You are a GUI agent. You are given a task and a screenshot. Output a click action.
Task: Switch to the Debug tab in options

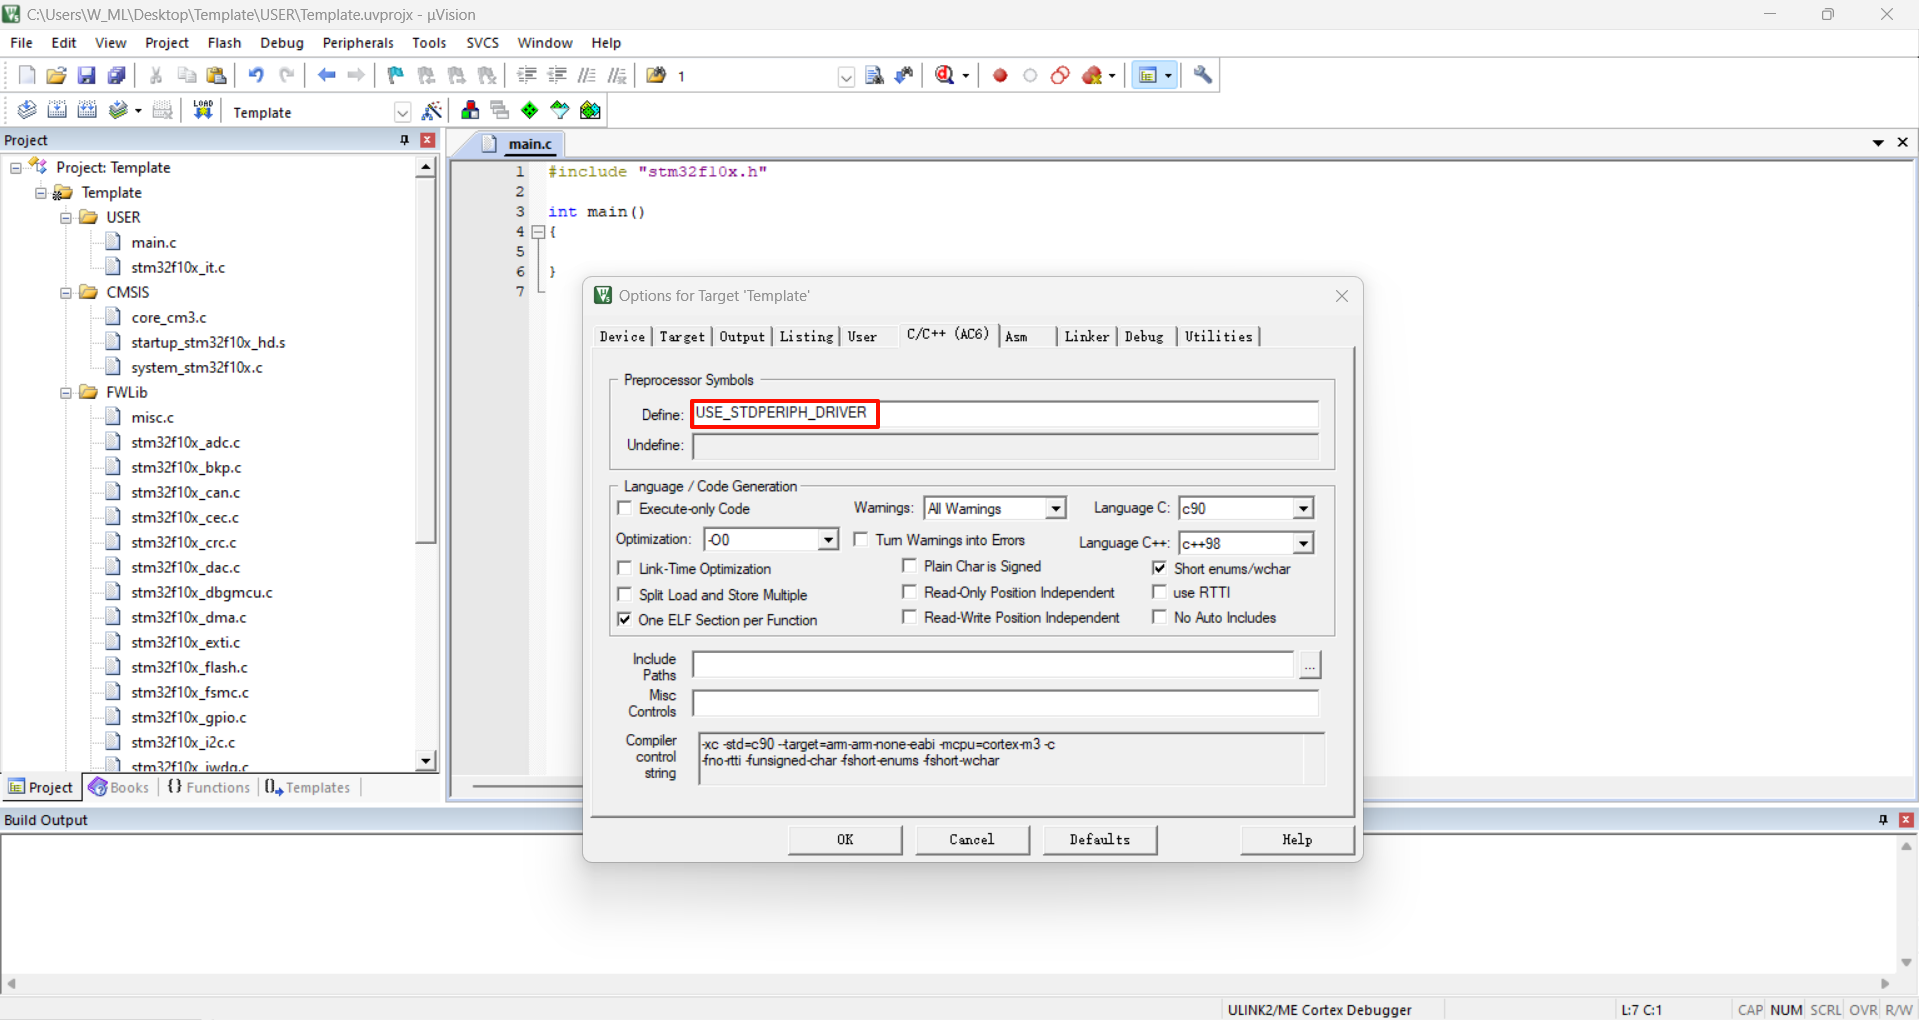(1144, 337)
